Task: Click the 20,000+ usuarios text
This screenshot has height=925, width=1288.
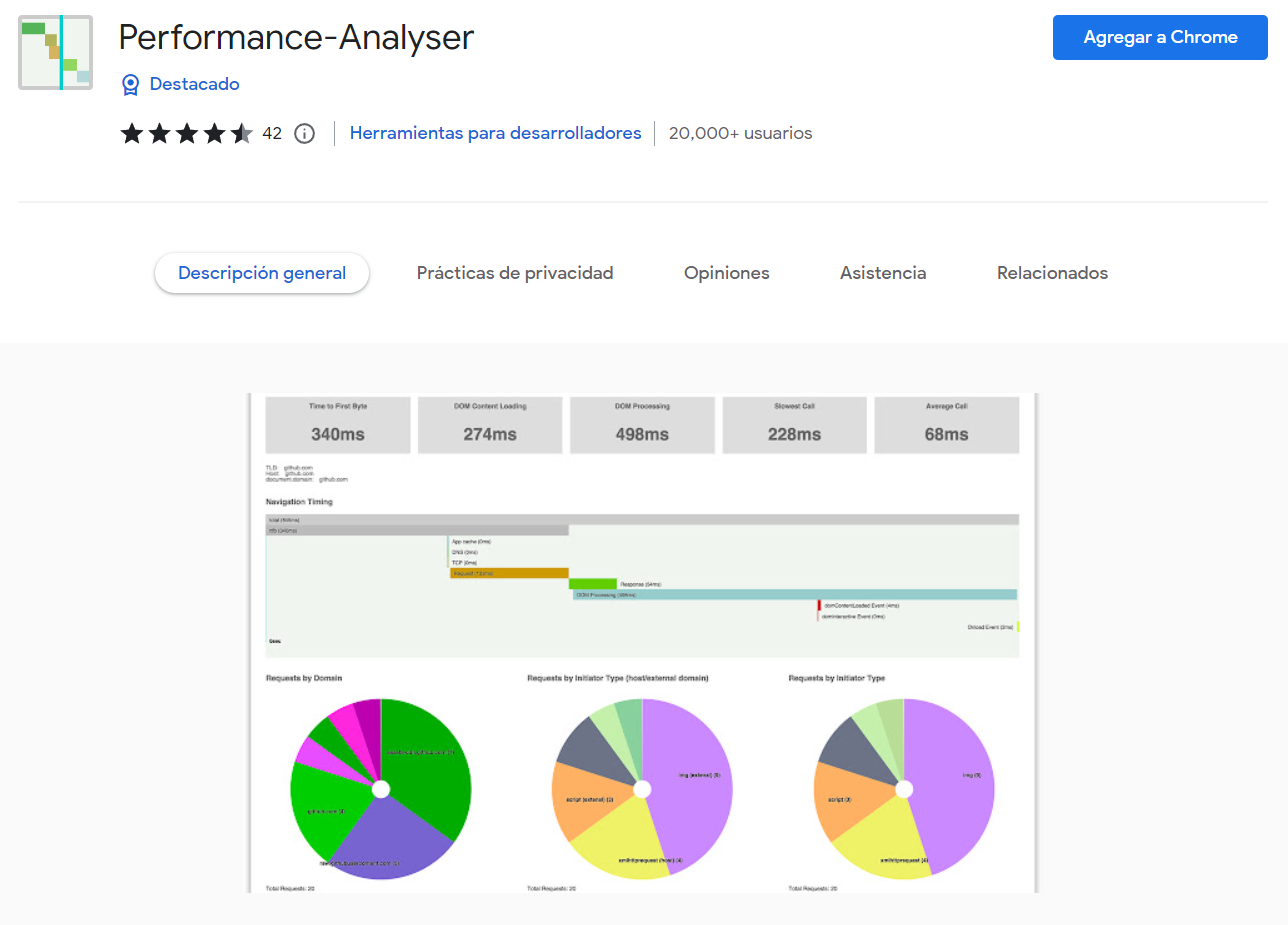Action: click(740, 133)
